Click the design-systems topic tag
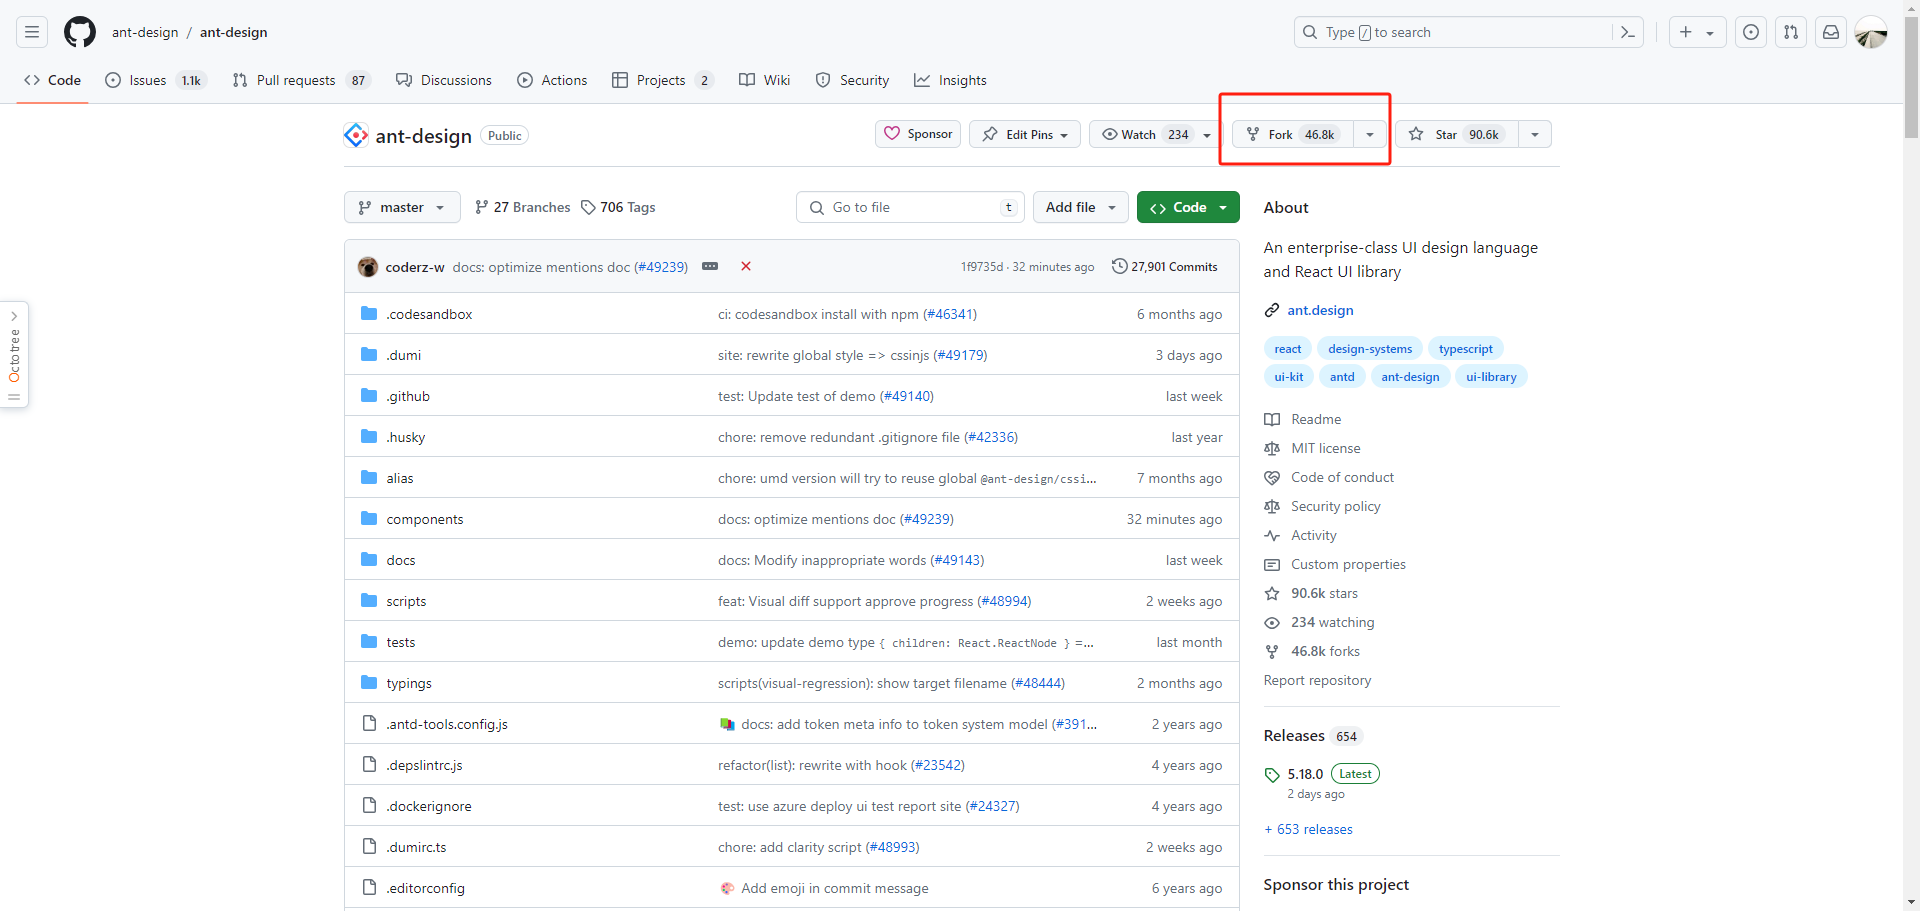 tap(1370, 349)
